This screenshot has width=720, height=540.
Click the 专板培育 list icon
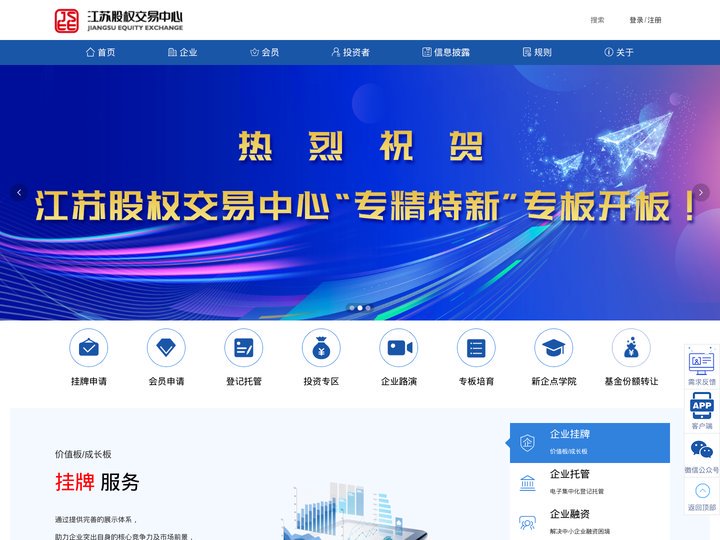(x=476, y=348)
